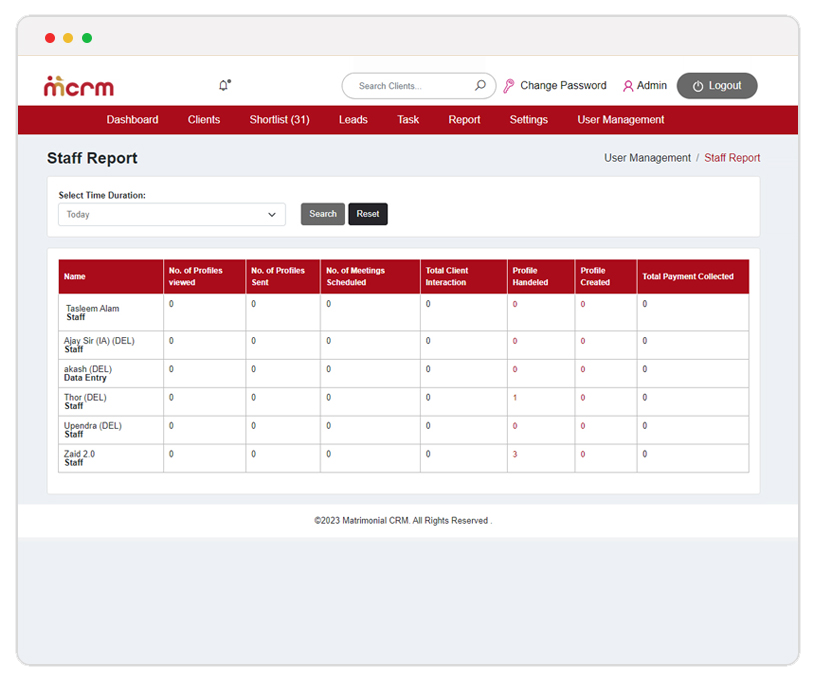Click the notification bell icon

(224, 86)
